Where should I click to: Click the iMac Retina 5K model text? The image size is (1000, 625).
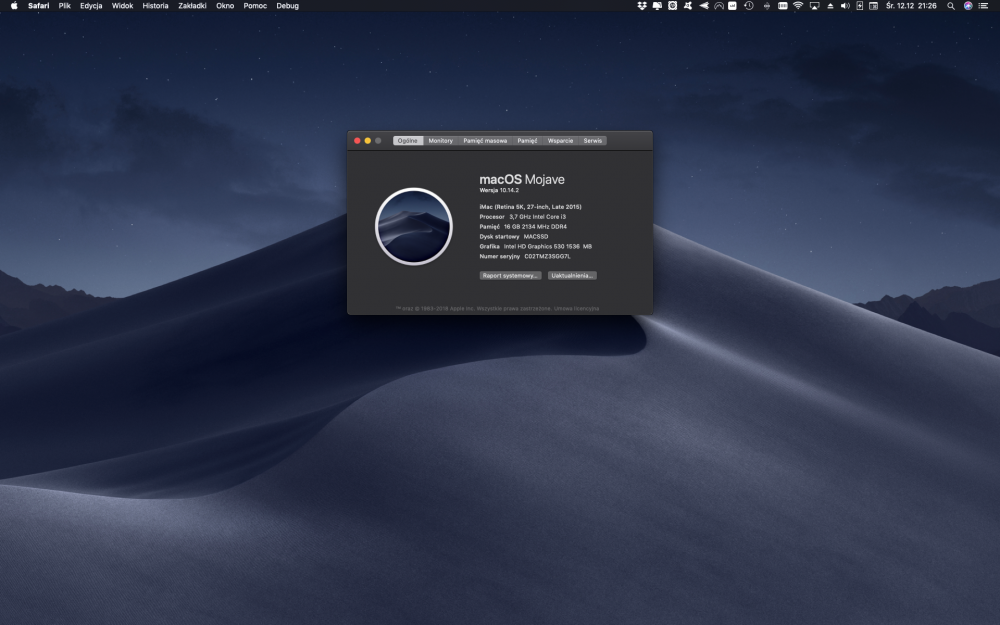(x=531, y=207)
